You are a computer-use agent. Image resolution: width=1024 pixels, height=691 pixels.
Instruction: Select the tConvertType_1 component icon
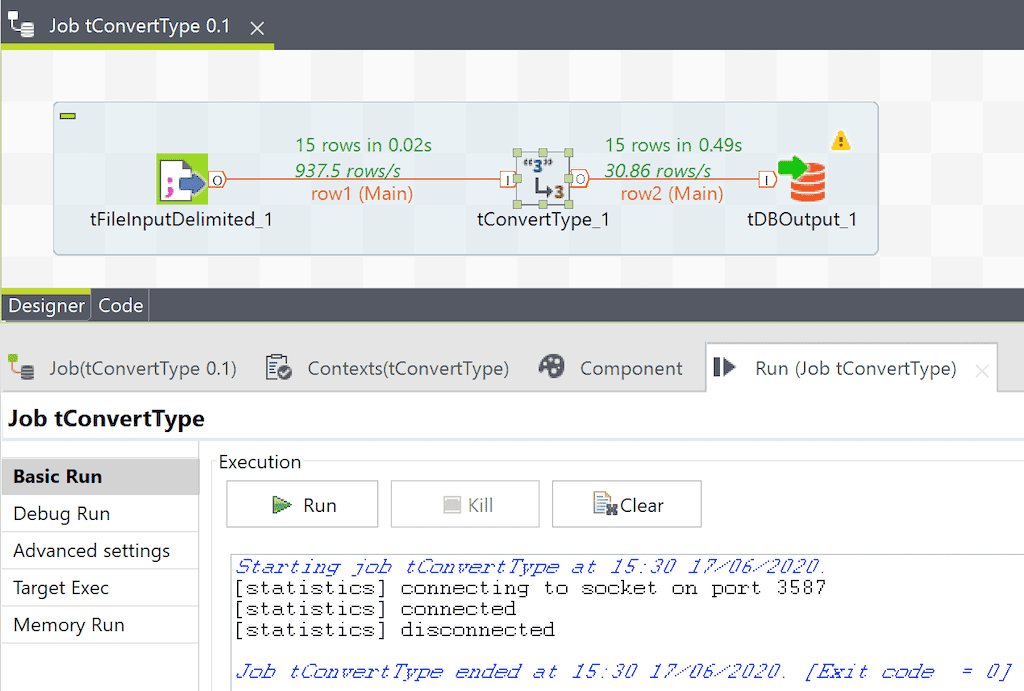(543, 178)
